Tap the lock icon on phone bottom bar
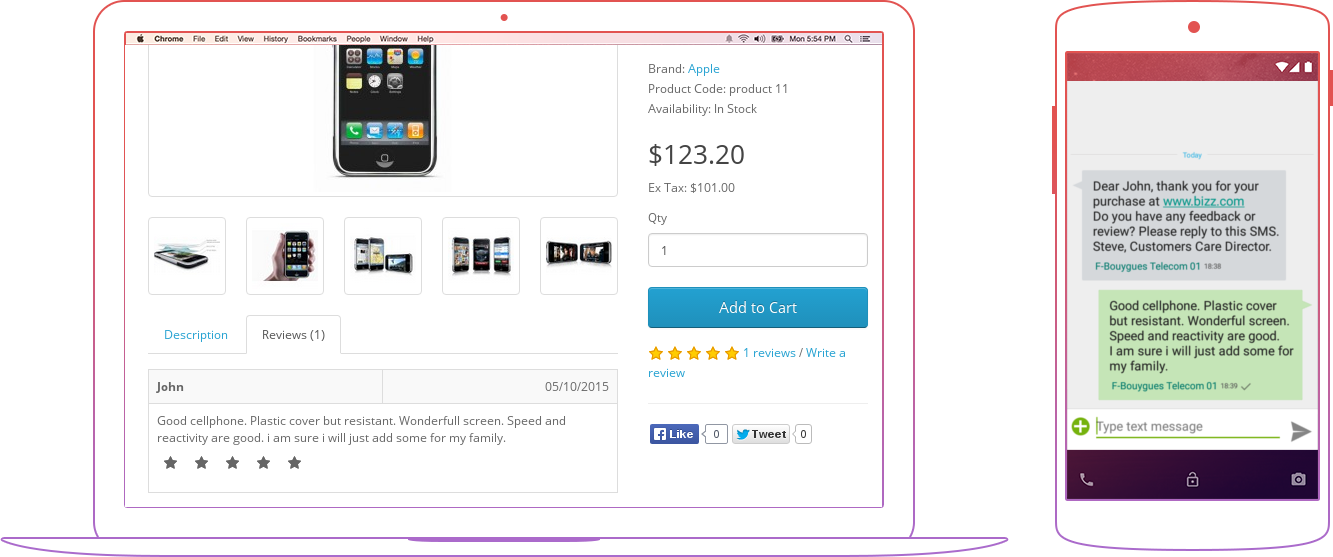 [1192, 480]
